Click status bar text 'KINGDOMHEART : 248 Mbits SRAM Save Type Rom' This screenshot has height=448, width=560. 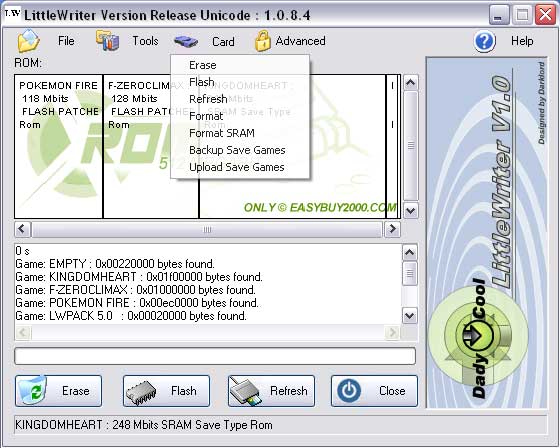tap(144, 425)
